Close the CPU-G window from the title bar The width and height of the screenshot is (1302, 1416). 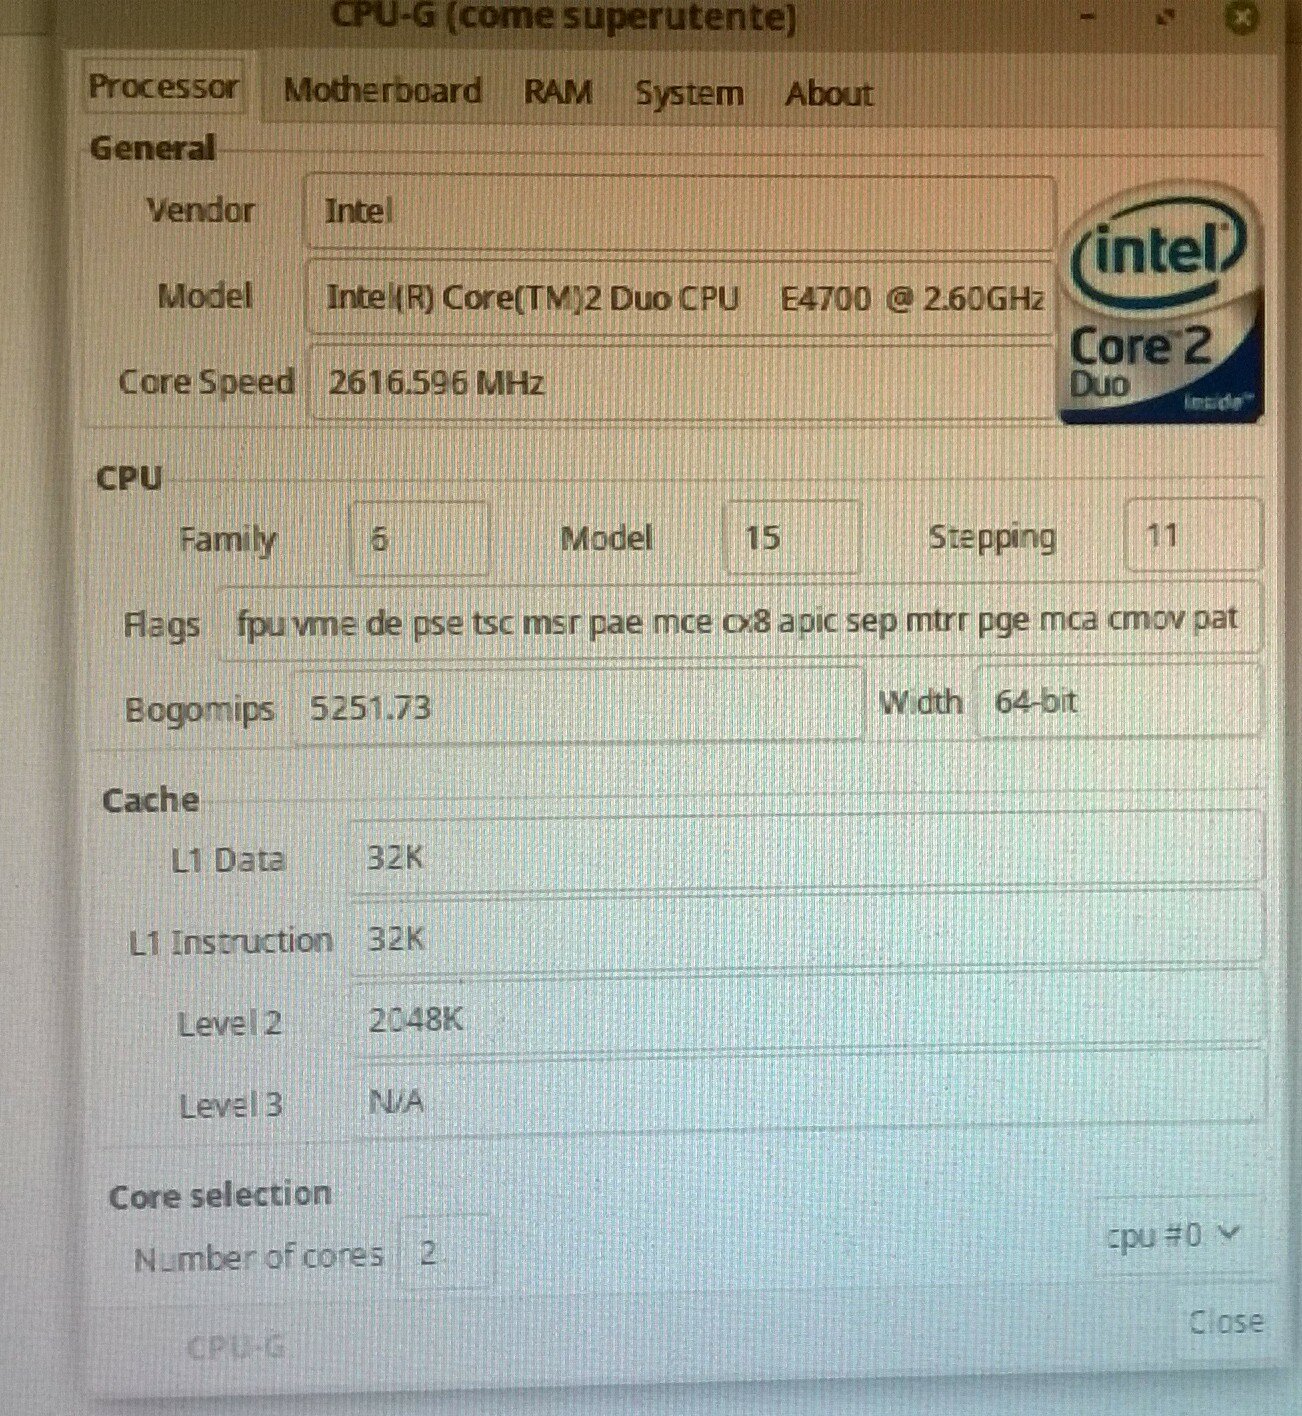coord(1242,19)
